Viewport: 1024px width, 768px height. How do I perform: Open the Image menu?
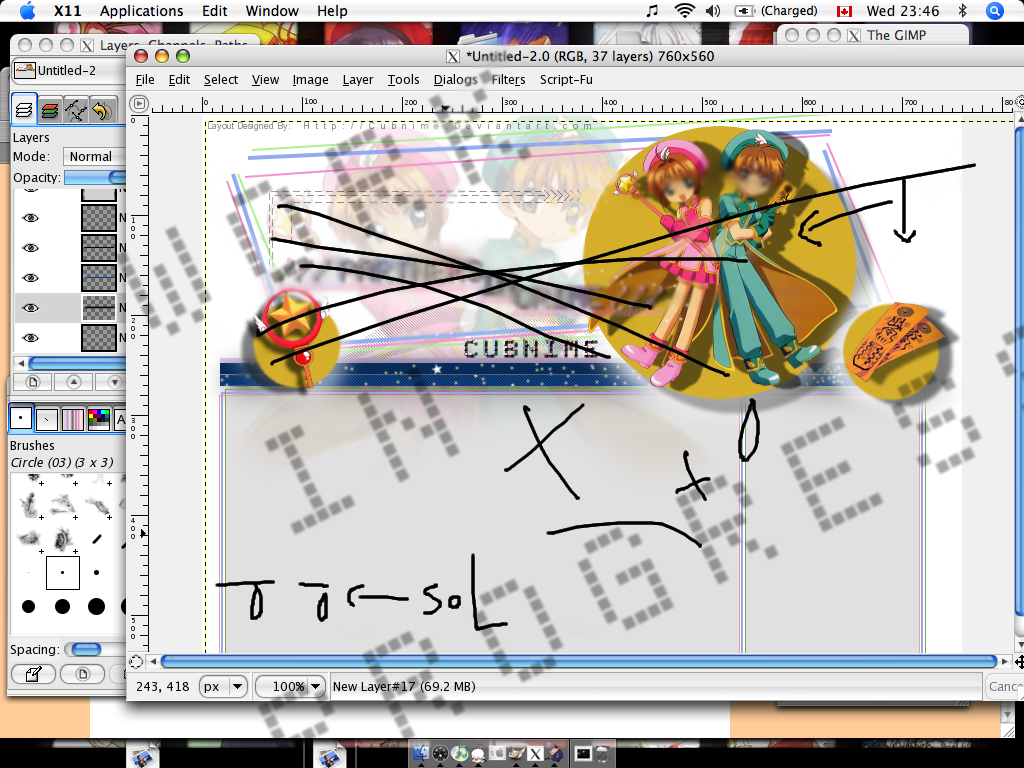coord(310,80)
